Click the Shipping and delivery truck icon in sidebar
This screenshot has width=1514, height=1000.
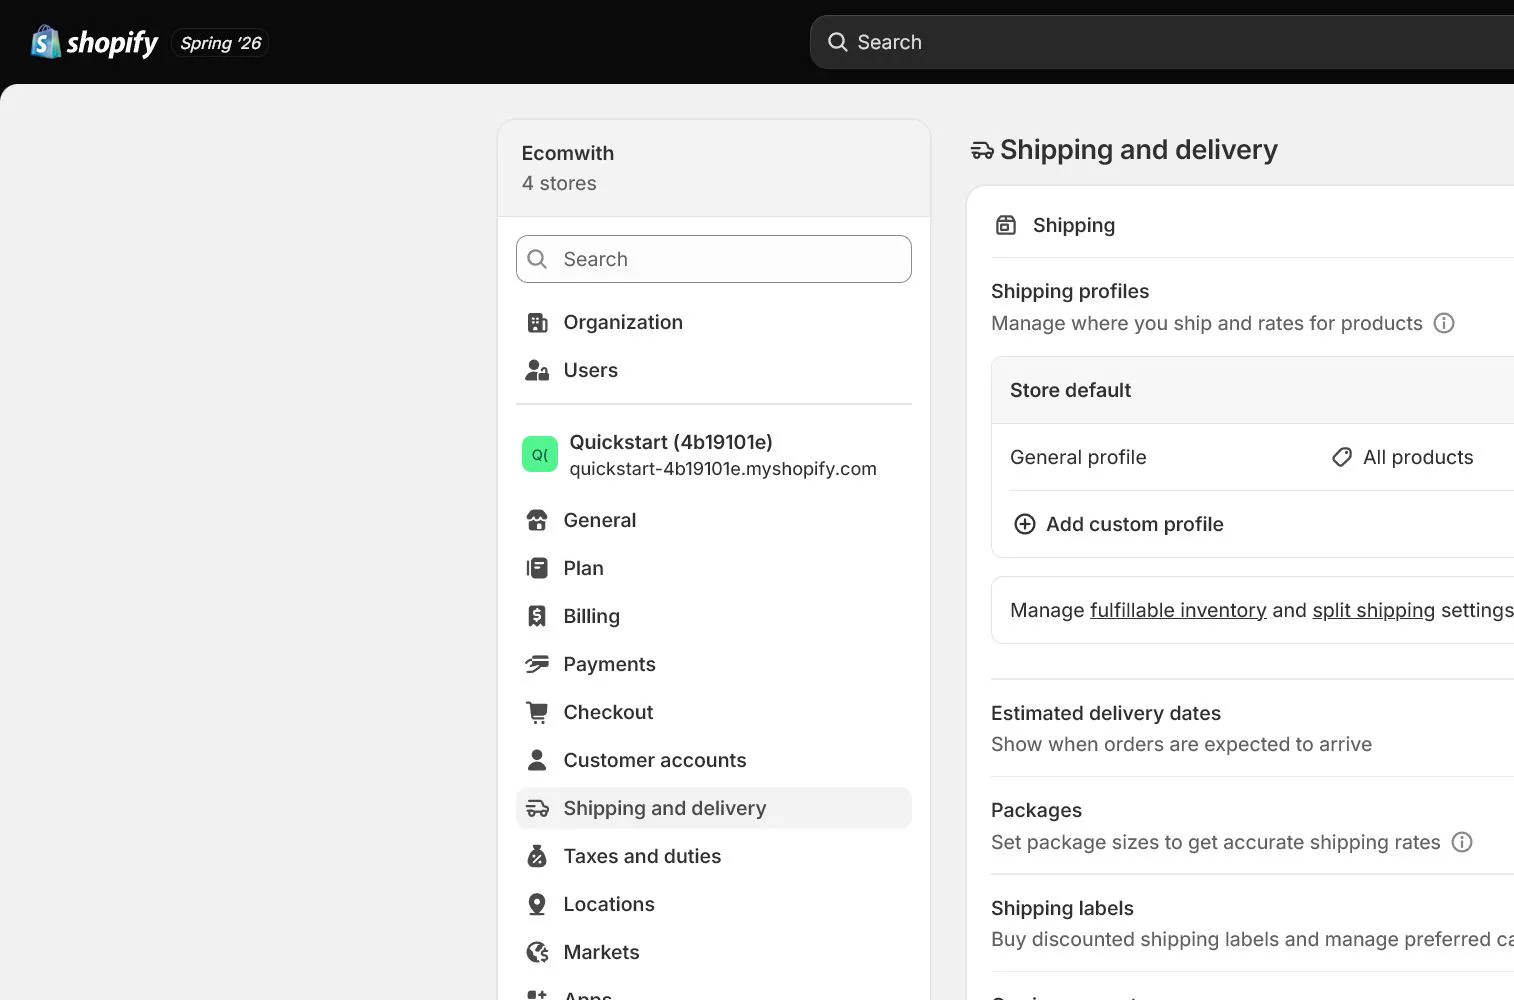pos(537,808)
